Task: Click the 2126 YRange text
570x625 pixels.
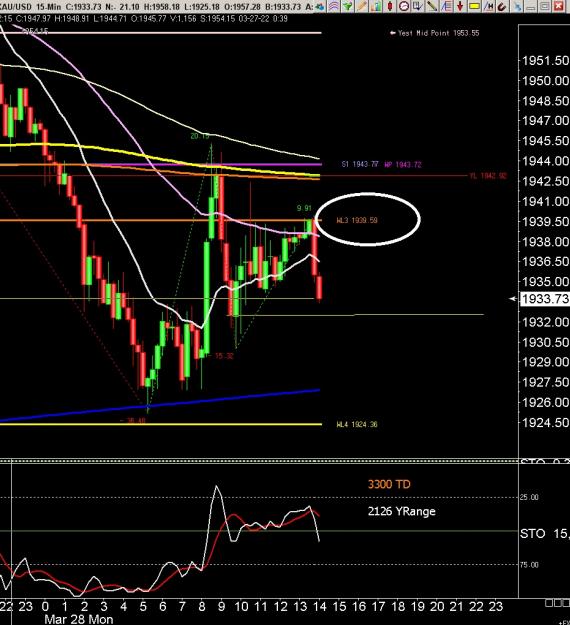Action: tap(401, 511)
